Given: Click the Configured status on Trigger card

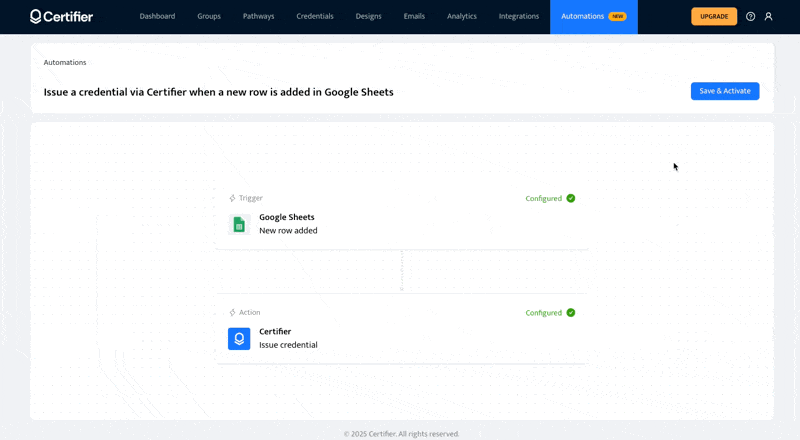Looking at the screenshot, I should point(543,199).
